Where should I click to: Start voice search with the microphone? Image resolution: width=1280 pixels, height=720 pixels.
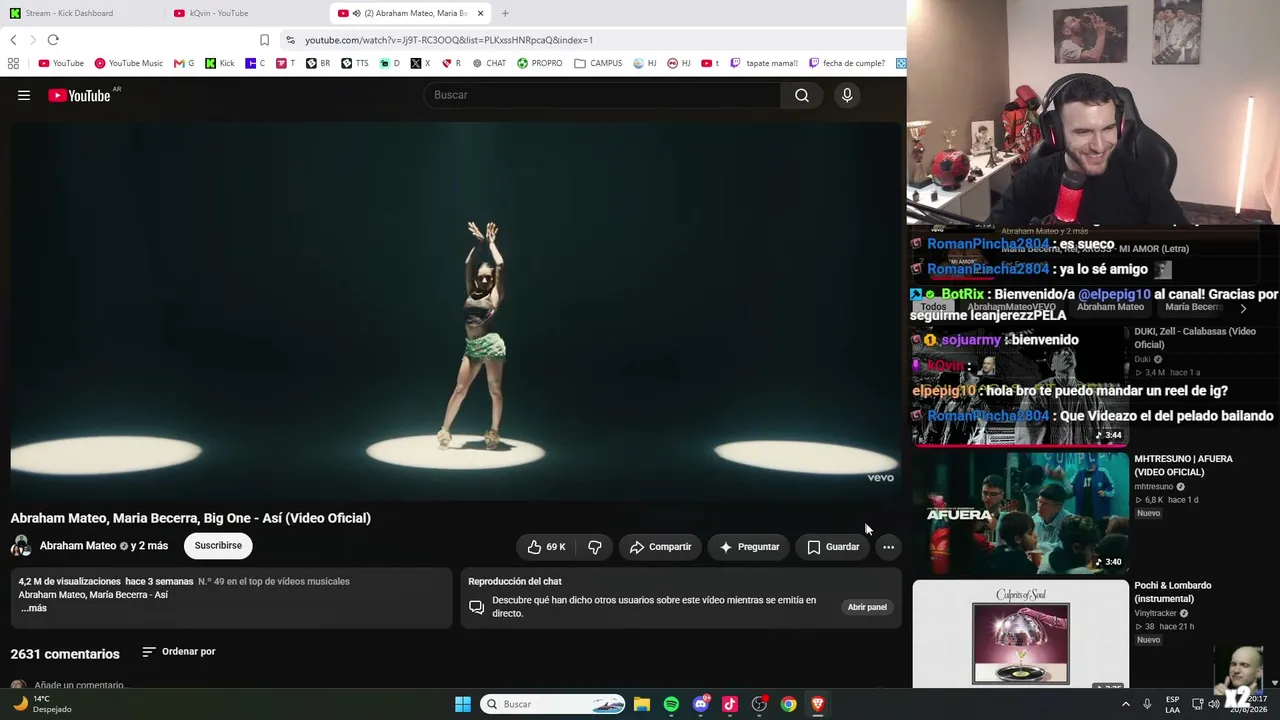coord(847,95)
